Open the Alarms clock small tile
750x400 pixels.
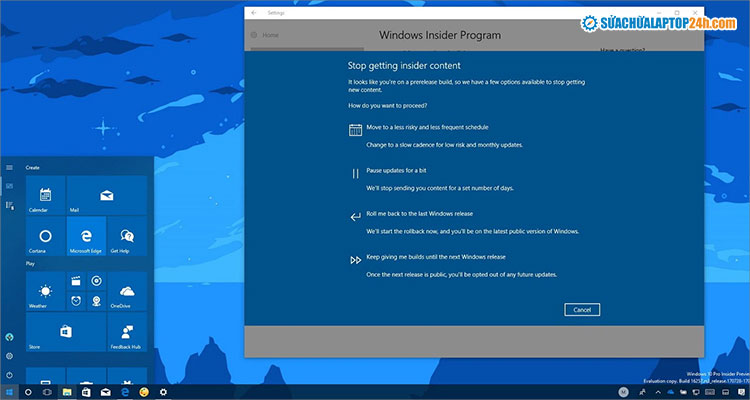tap(76, 301)
